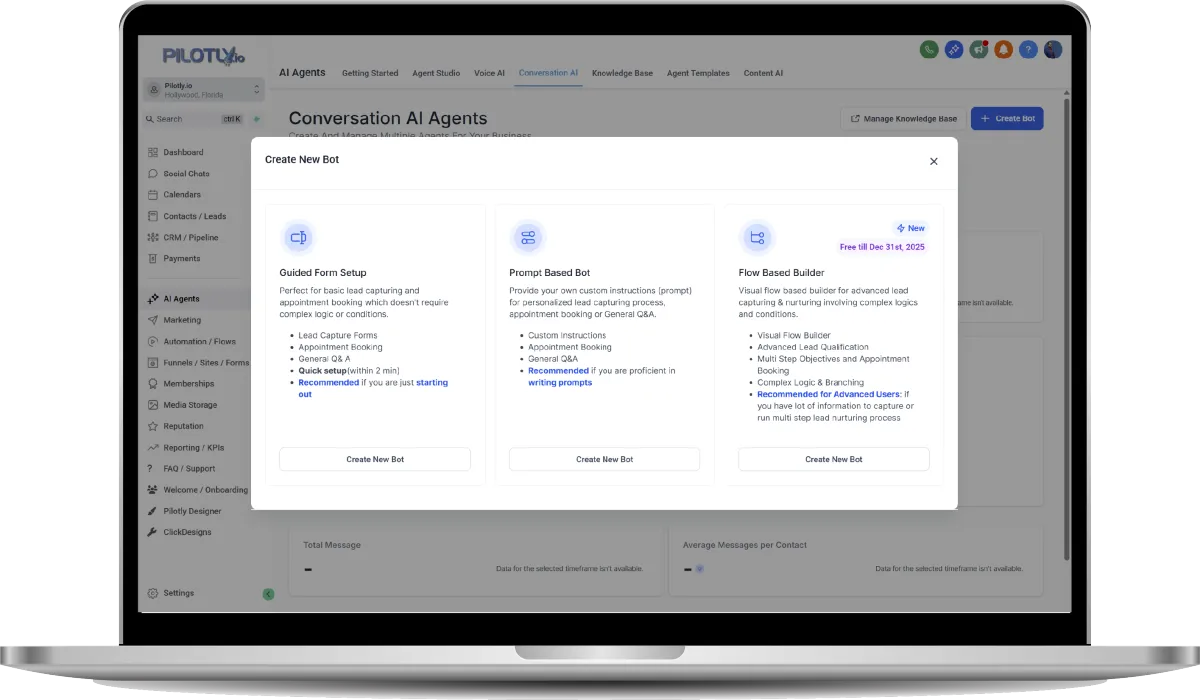Select the Conversation AI tab
Screen dimensions: 1200x700
[x=548, y=73]
